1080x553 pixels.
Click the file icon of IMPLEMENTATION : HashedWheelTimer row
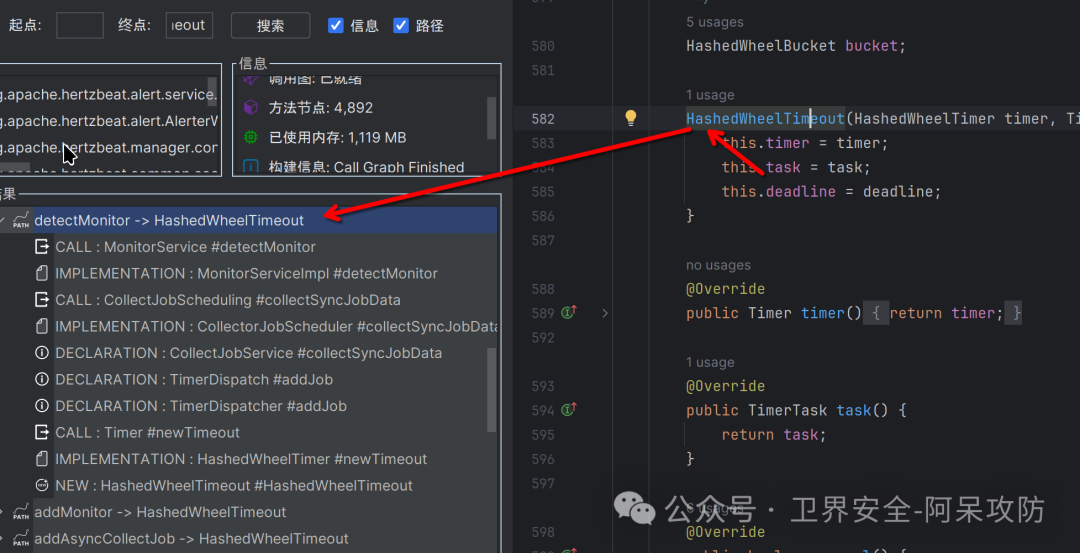[x=43, y=459]
